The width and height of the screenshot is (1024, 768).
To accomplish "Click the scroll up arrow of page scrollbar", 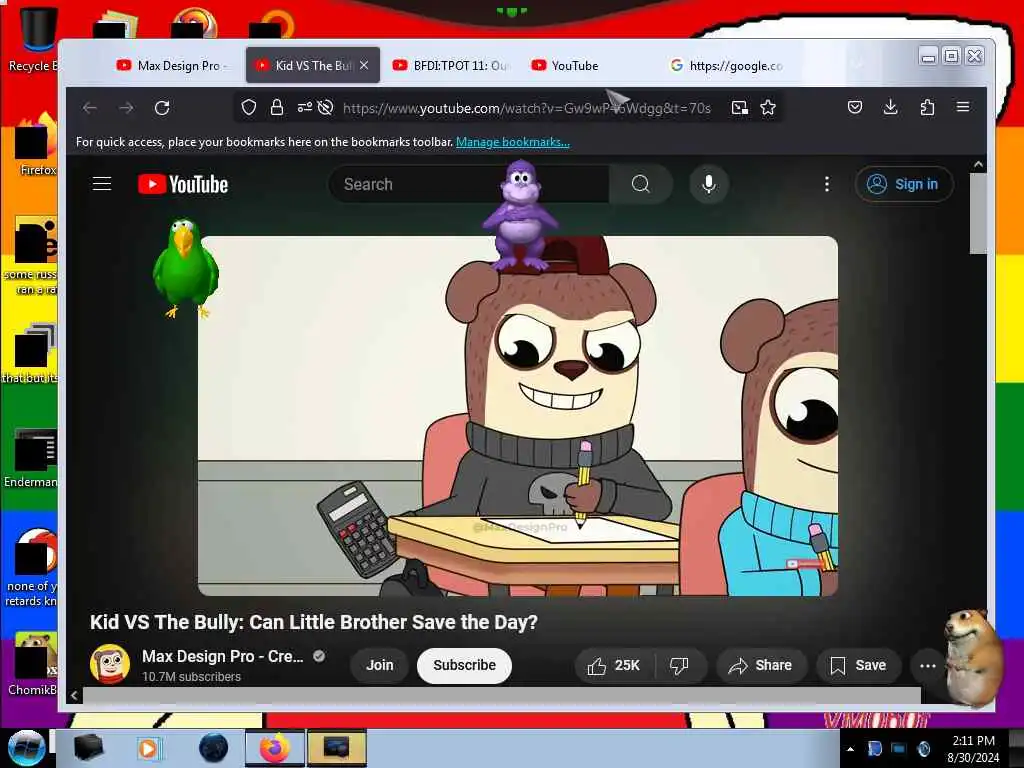I will (978, 165).
